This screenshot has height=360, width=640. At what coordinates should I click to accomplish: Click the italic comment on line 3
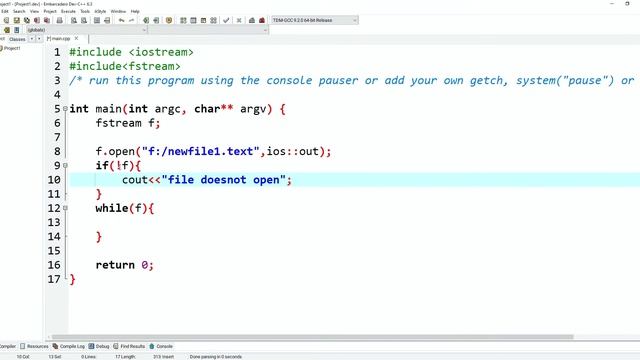coord(352,80)
